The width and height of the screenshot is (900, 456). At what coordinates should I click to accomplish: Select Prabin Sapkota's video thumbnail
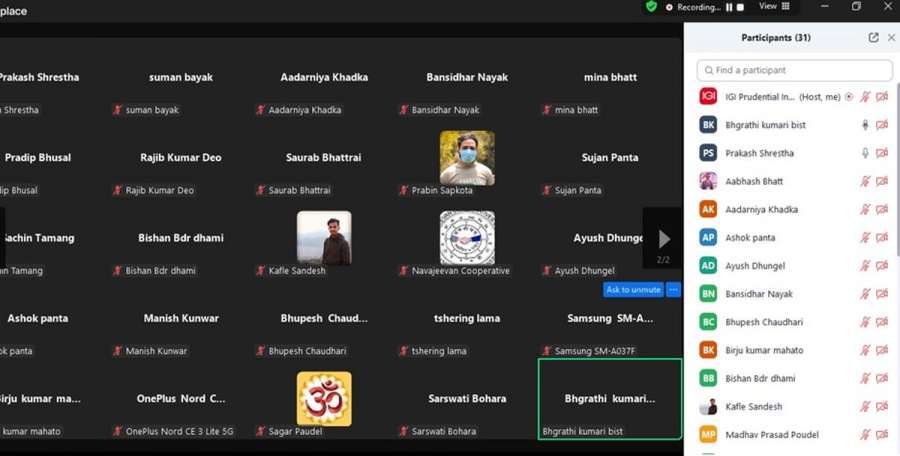pyautogui.click(x=467, y=158)
